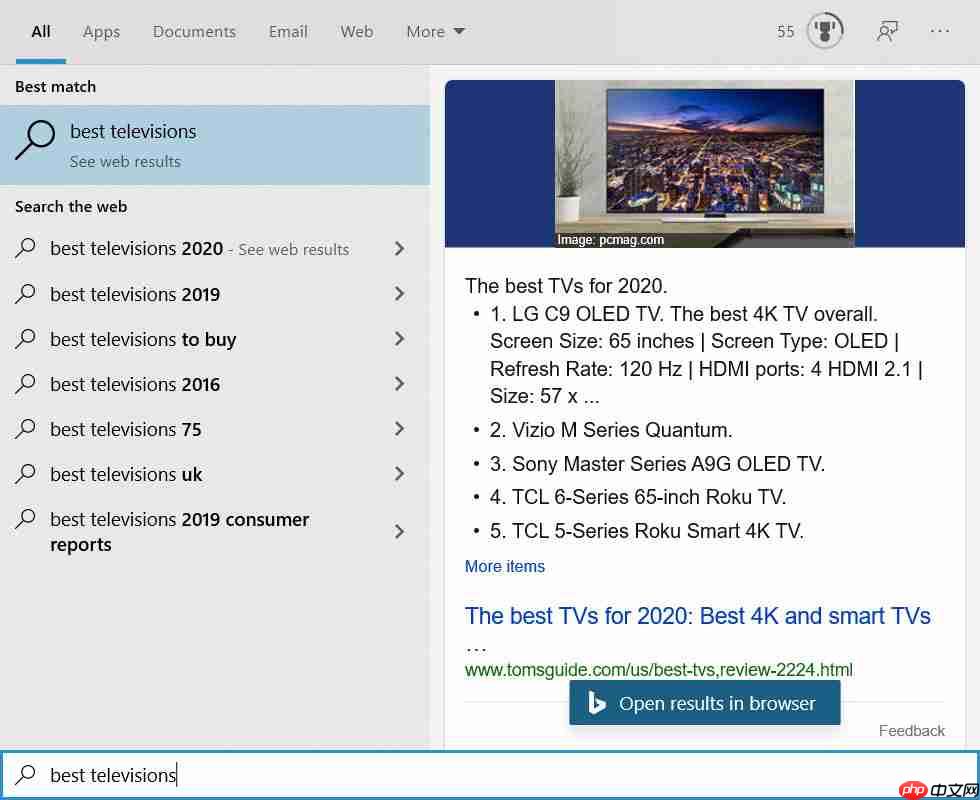Screen dimensions: 980x800
Task: Click the search icon next to best televisions uk
Action: [26, 474]
